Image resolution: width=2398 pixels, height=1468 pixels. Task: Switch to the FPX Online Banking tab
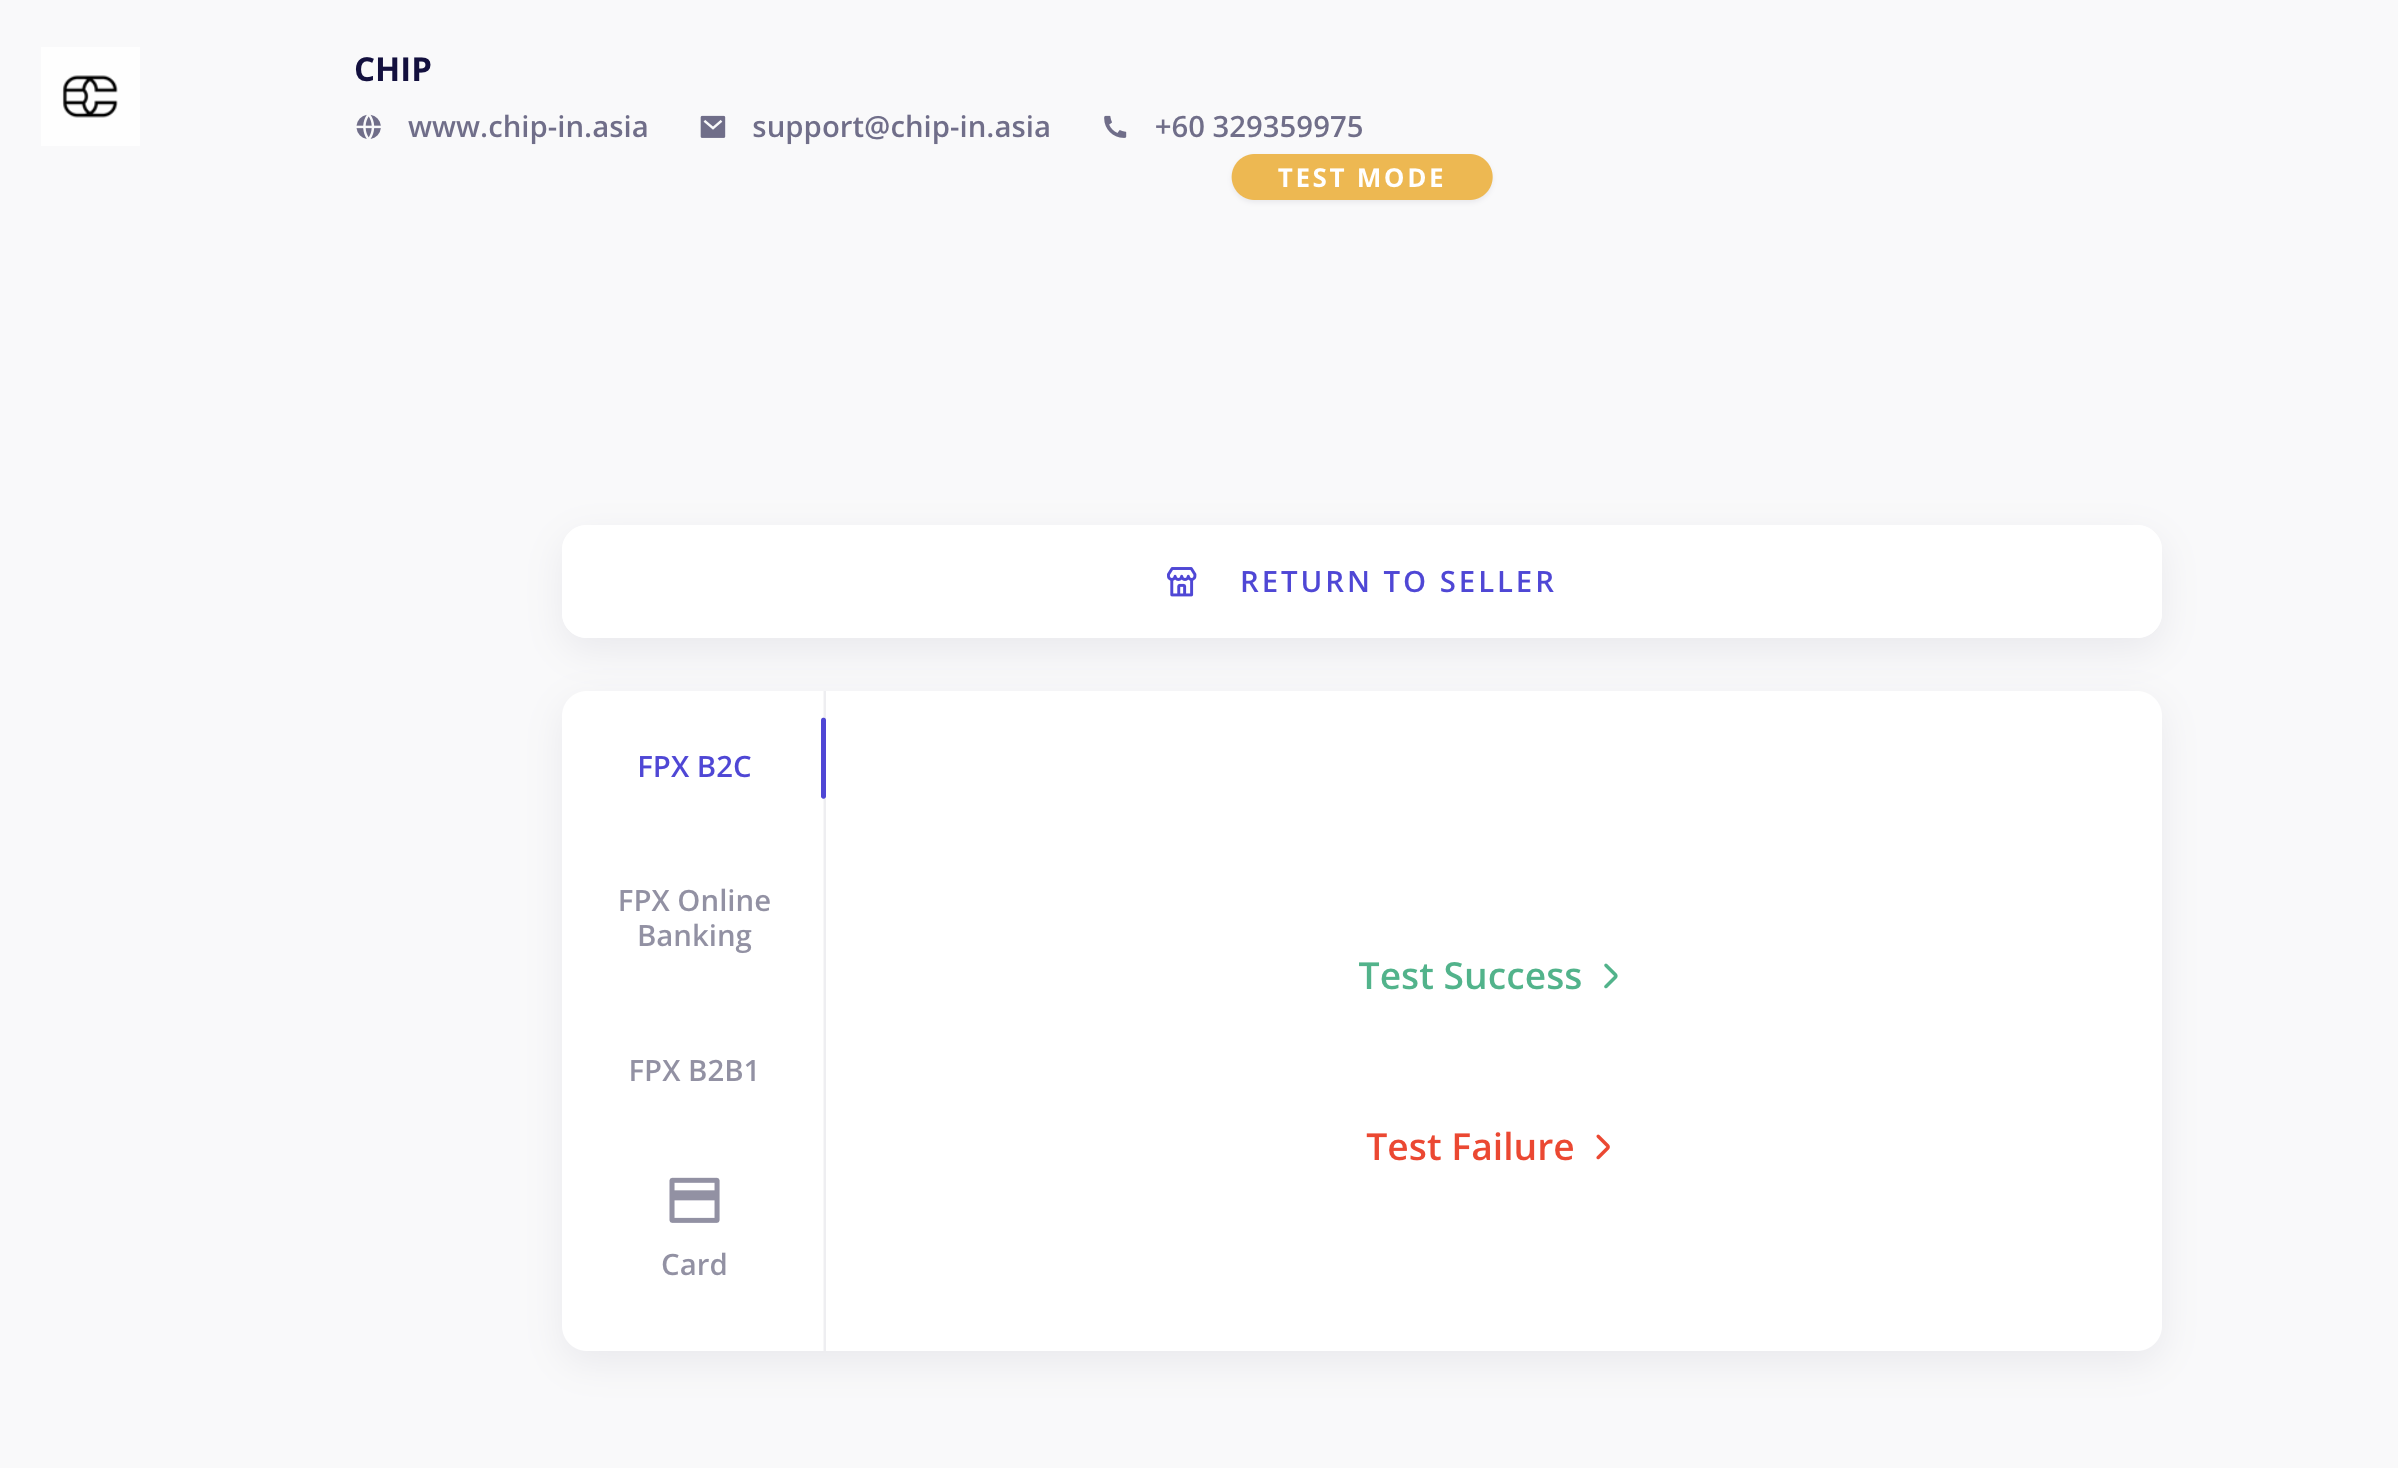[694, 918]
